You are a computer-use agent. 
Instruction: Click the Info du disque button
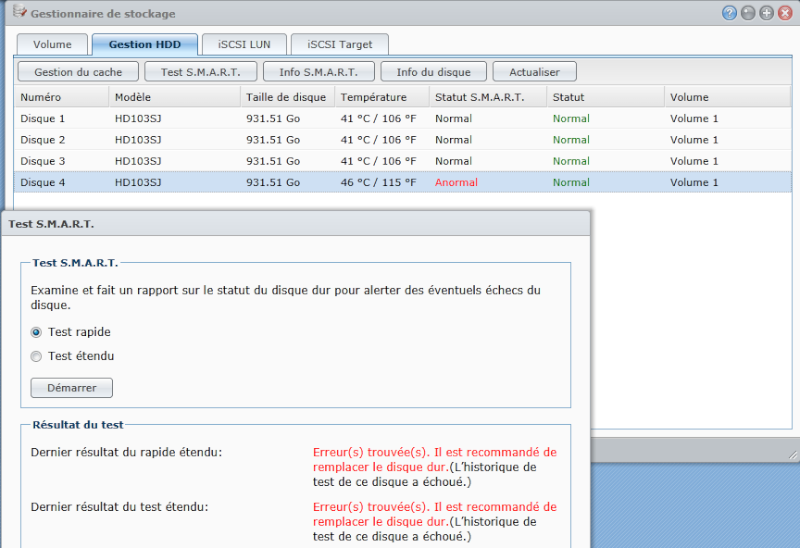pos(434,72)
